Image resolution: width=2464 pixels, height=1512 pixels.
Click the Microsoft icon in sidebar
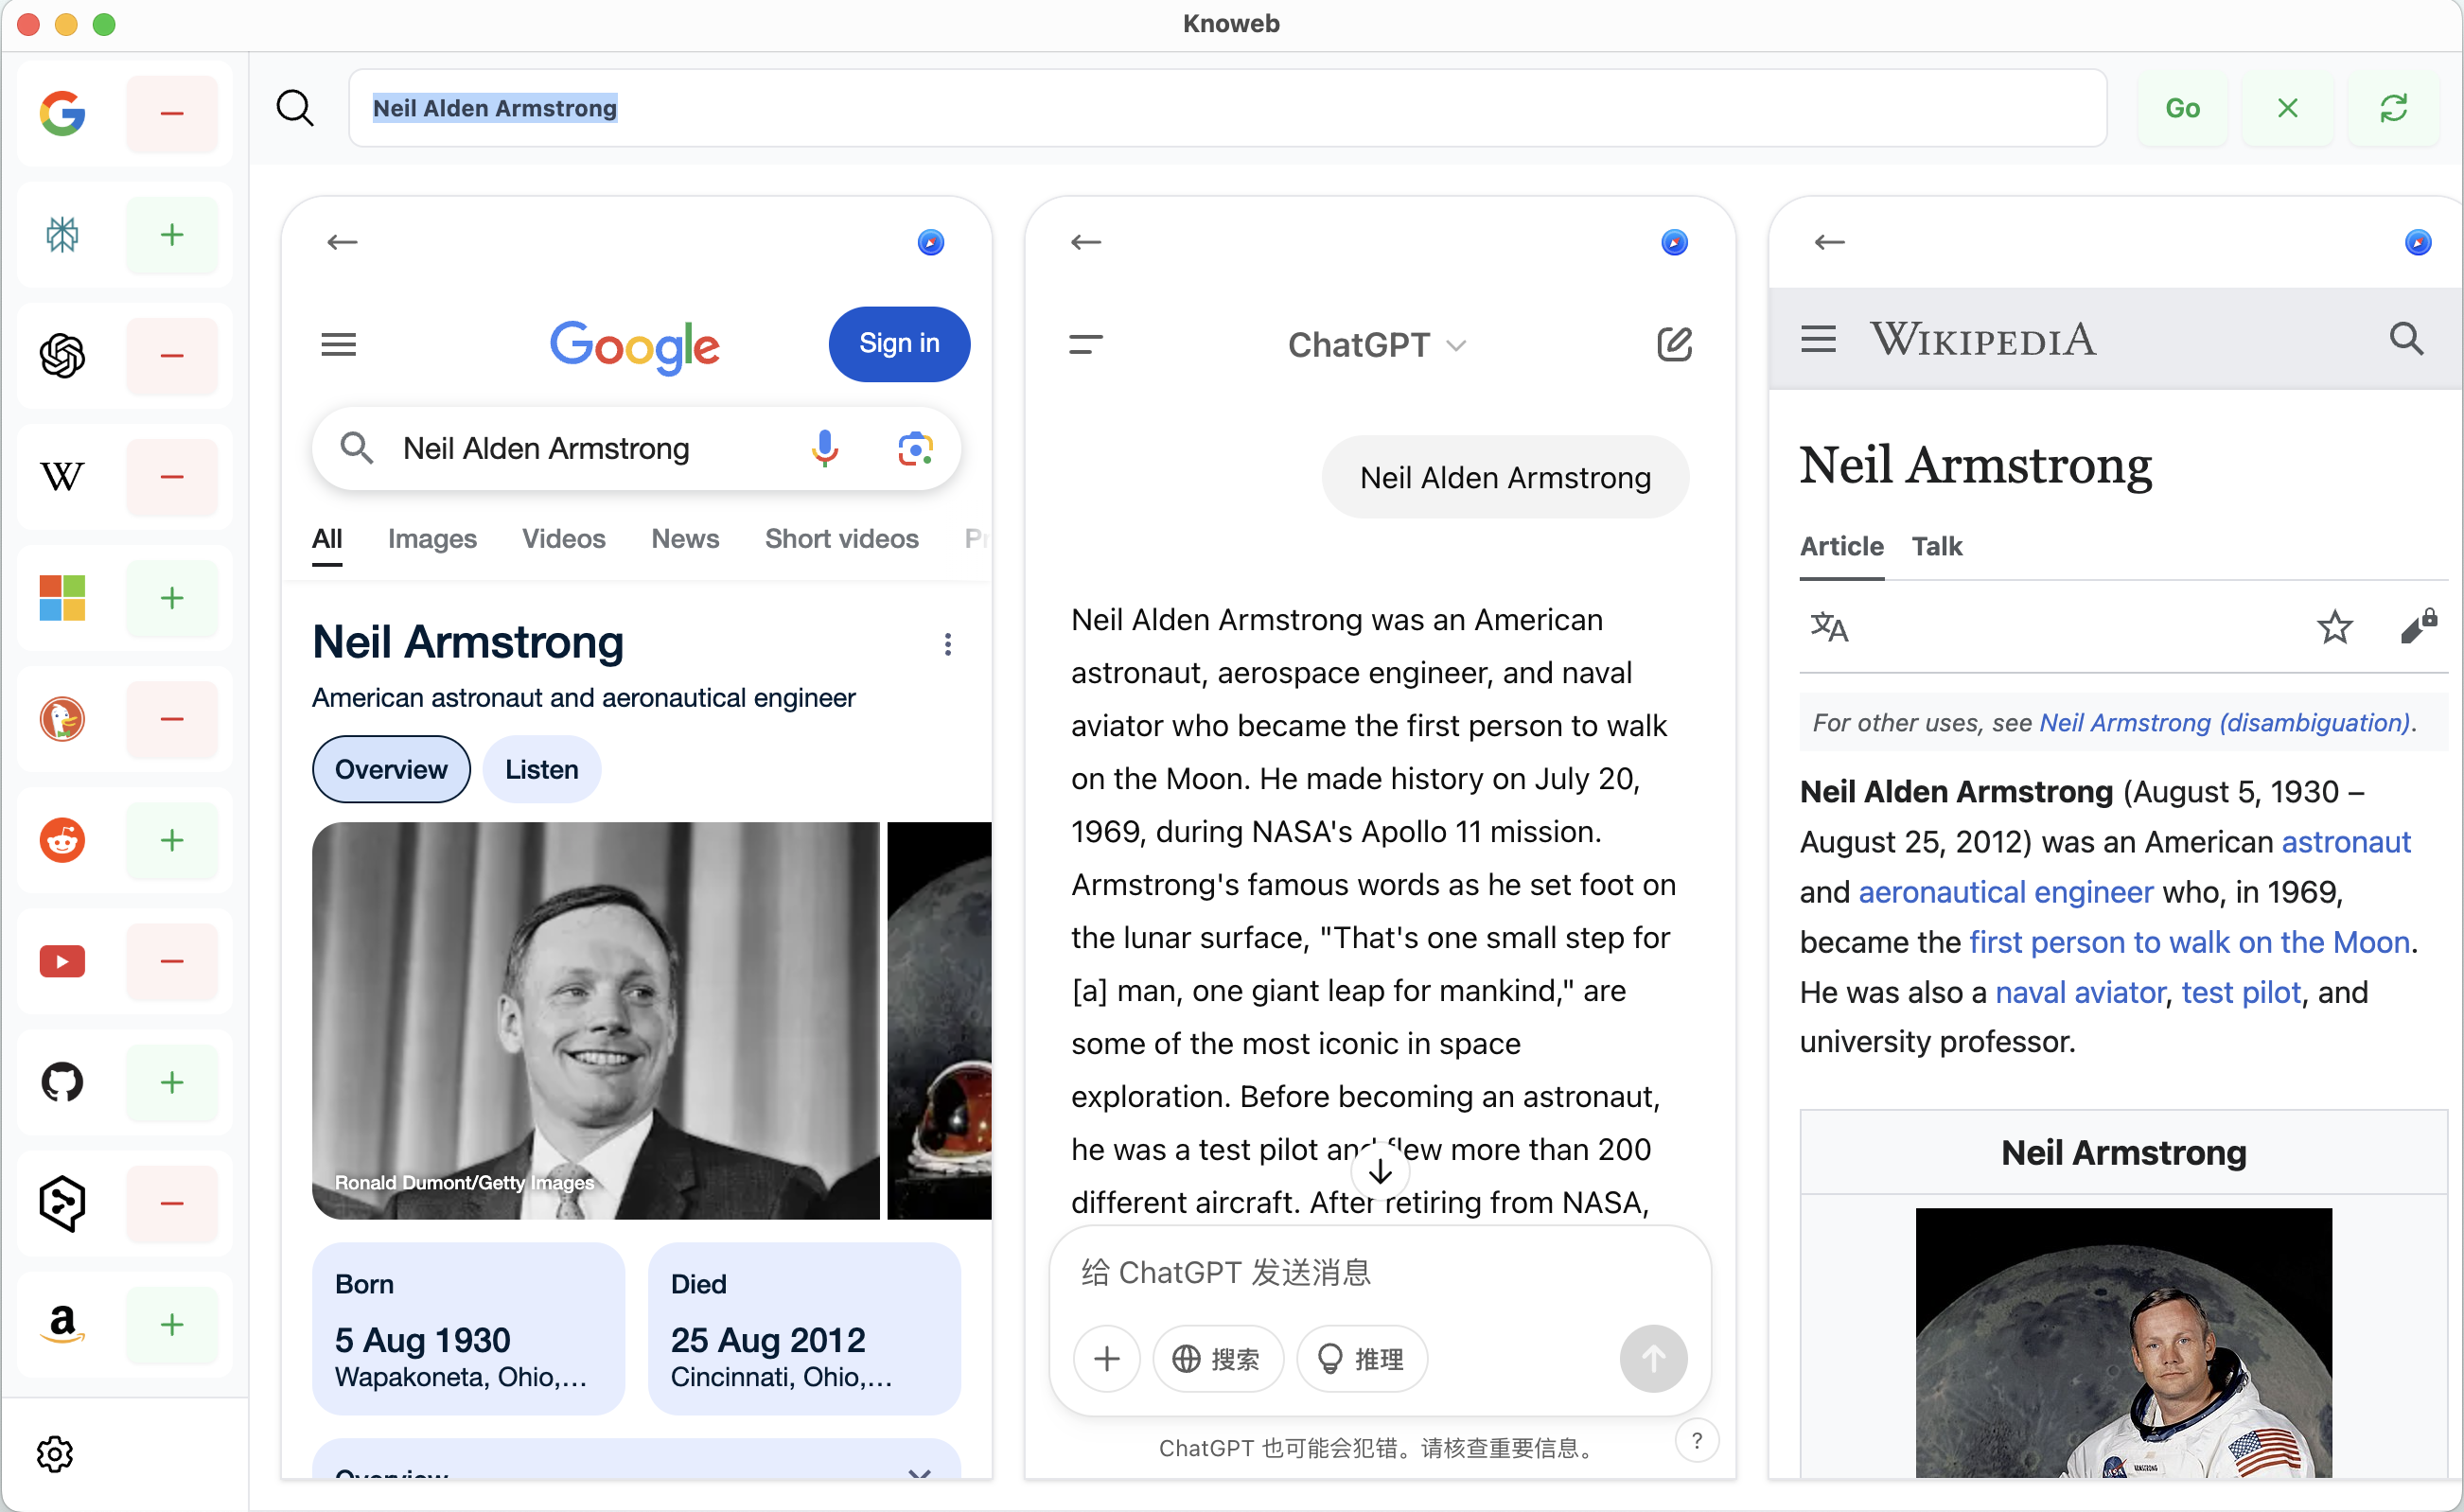point(62,598)
